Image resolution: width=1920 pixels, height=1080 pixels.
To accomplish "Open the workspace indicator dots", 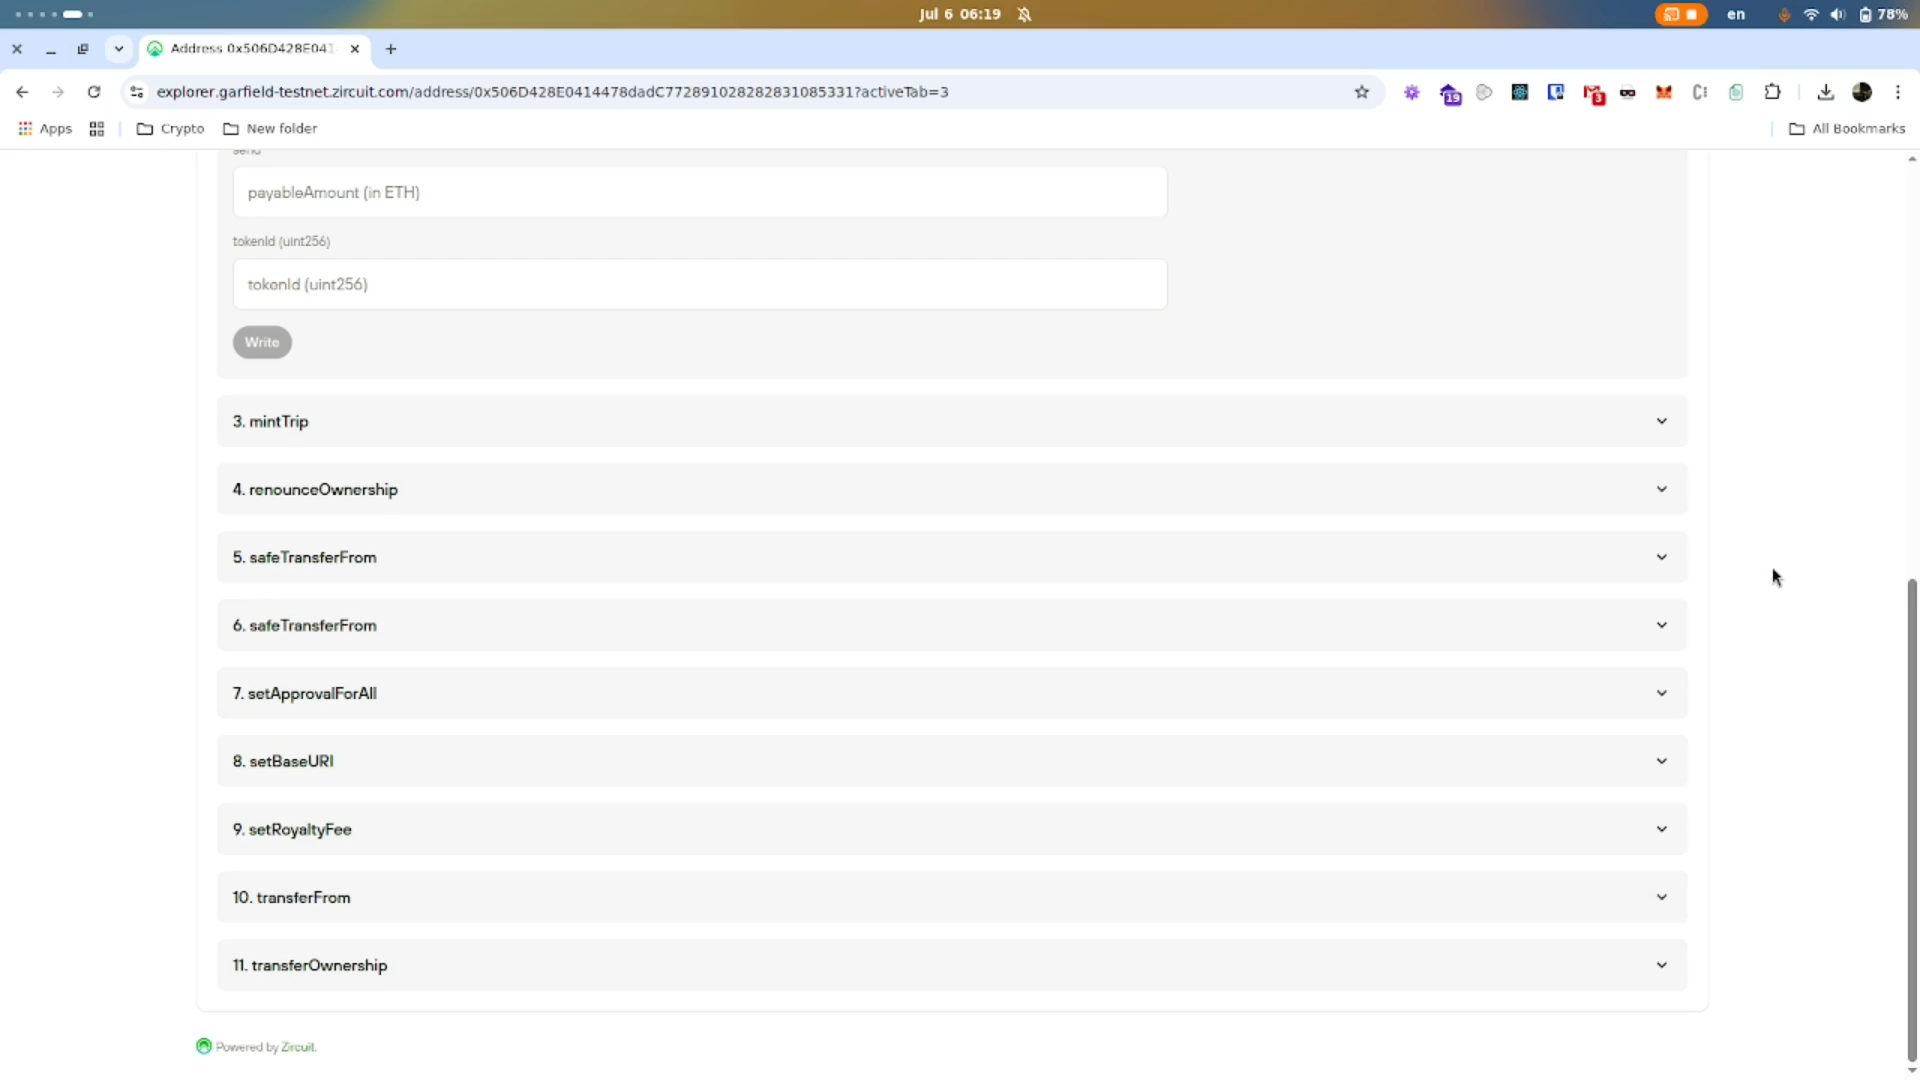I will (x=54, y=14).
